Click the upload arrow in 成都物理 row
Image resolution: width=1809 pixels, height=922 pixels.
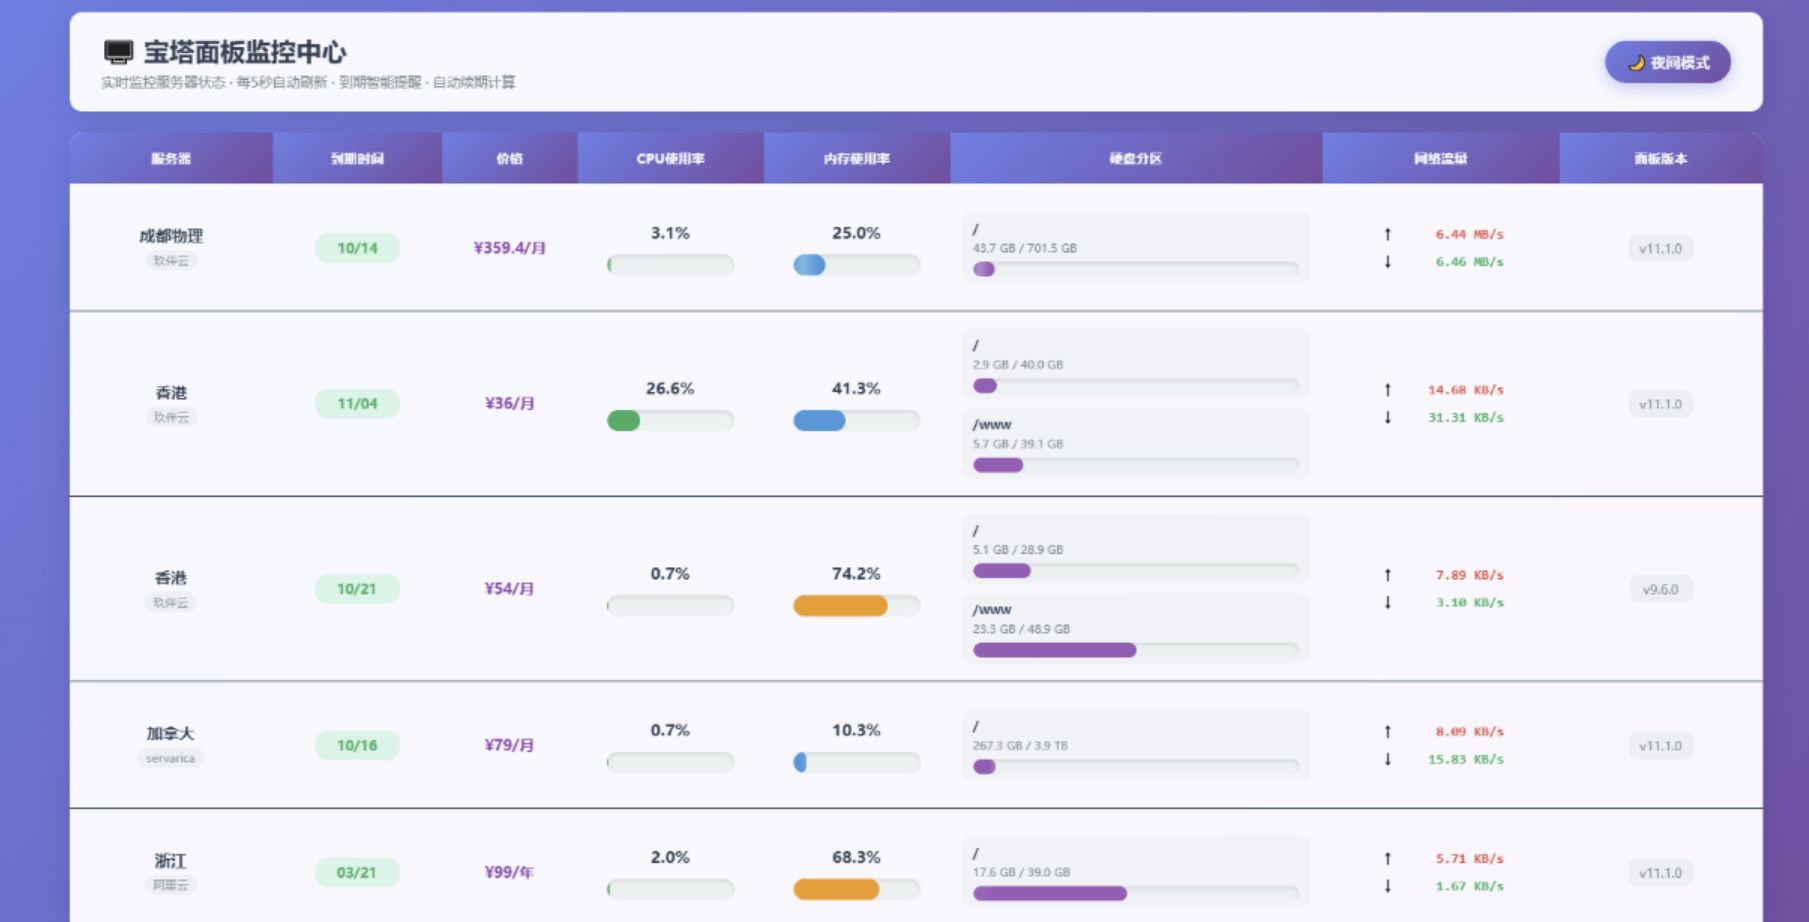click(1387, 234)
